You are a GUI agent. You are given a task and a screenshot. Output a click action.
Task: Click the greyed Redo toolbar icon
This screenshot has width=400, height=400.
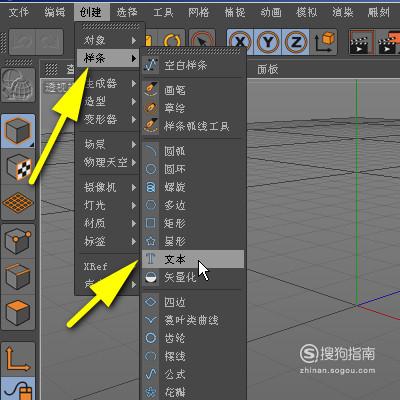(x=49, y=42)
